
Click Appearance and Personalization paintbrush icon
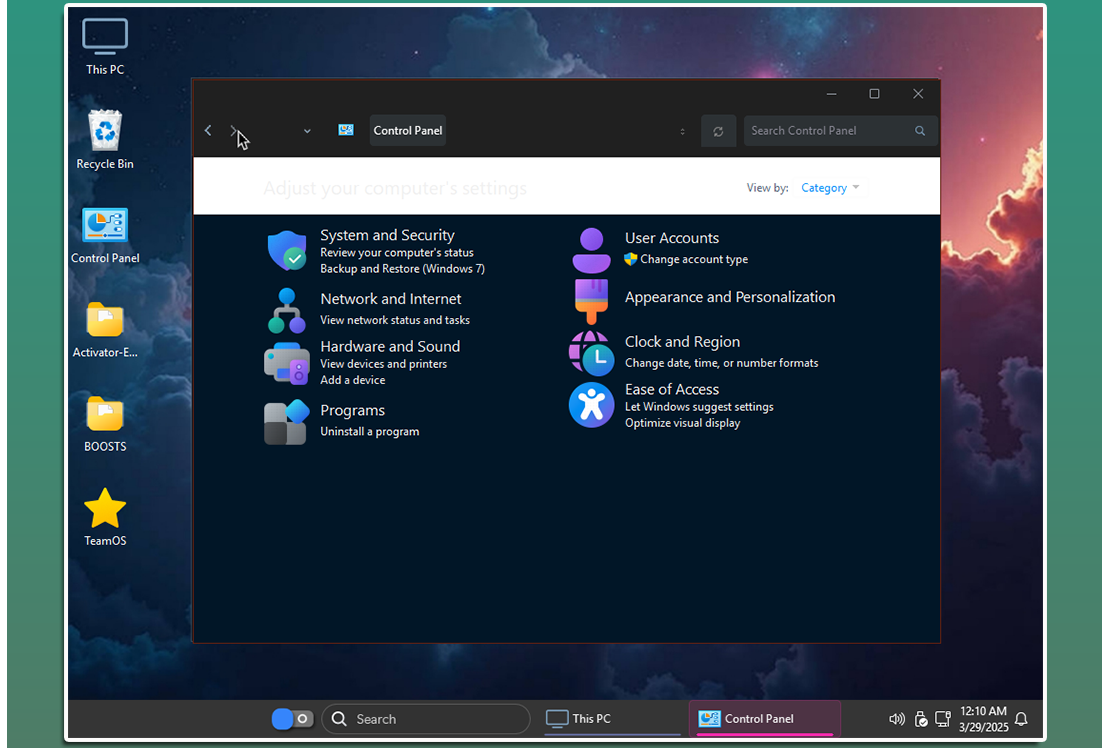click(591, 299)
